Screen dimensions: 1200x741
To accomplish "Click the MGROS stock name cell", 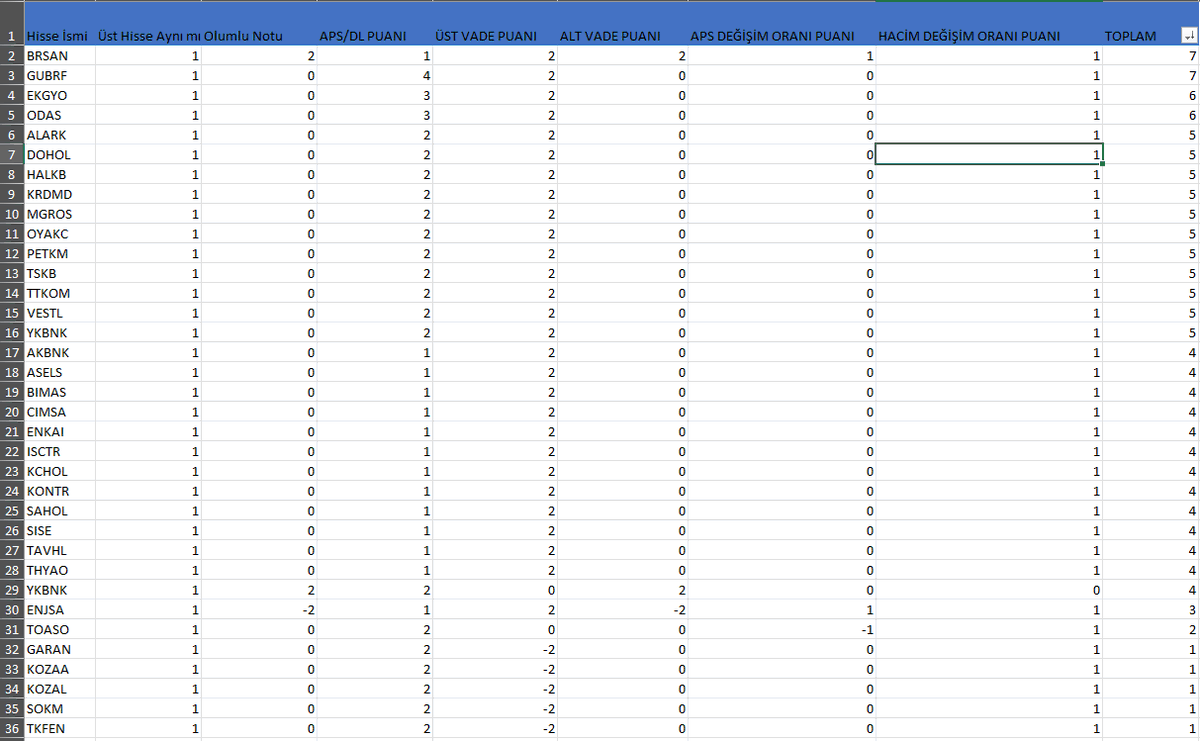I will [x=58, y=214].
